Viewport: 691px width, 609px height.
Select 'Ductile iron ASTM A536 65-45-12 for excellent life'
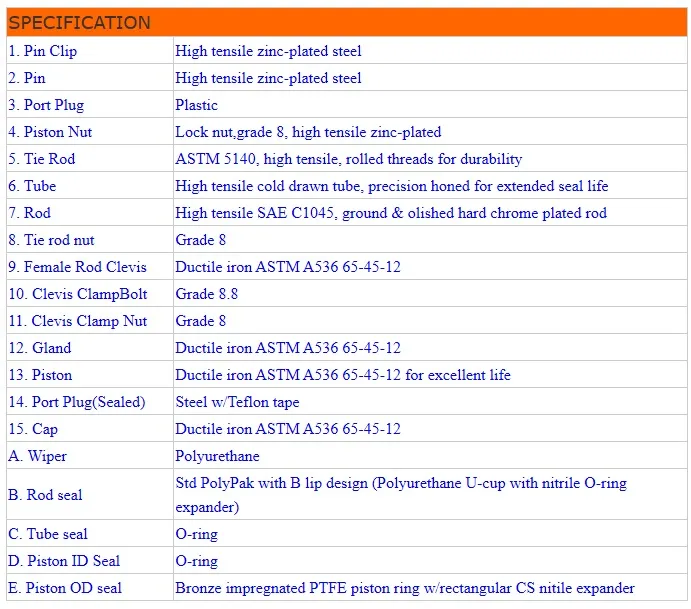(342, 375)
